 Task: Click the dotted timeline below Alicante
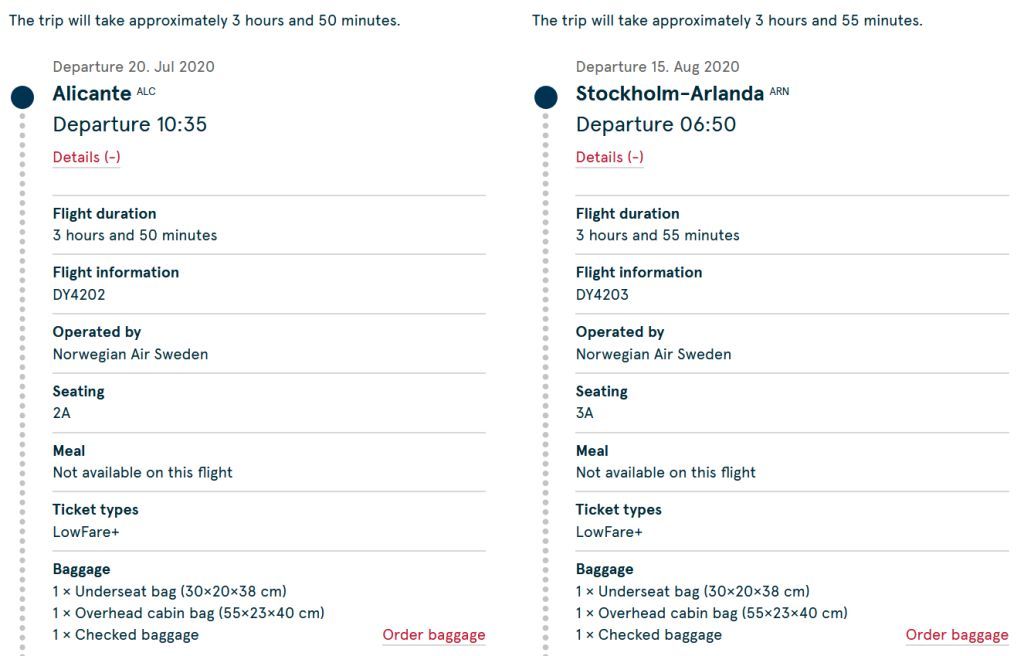click(22, 383)
